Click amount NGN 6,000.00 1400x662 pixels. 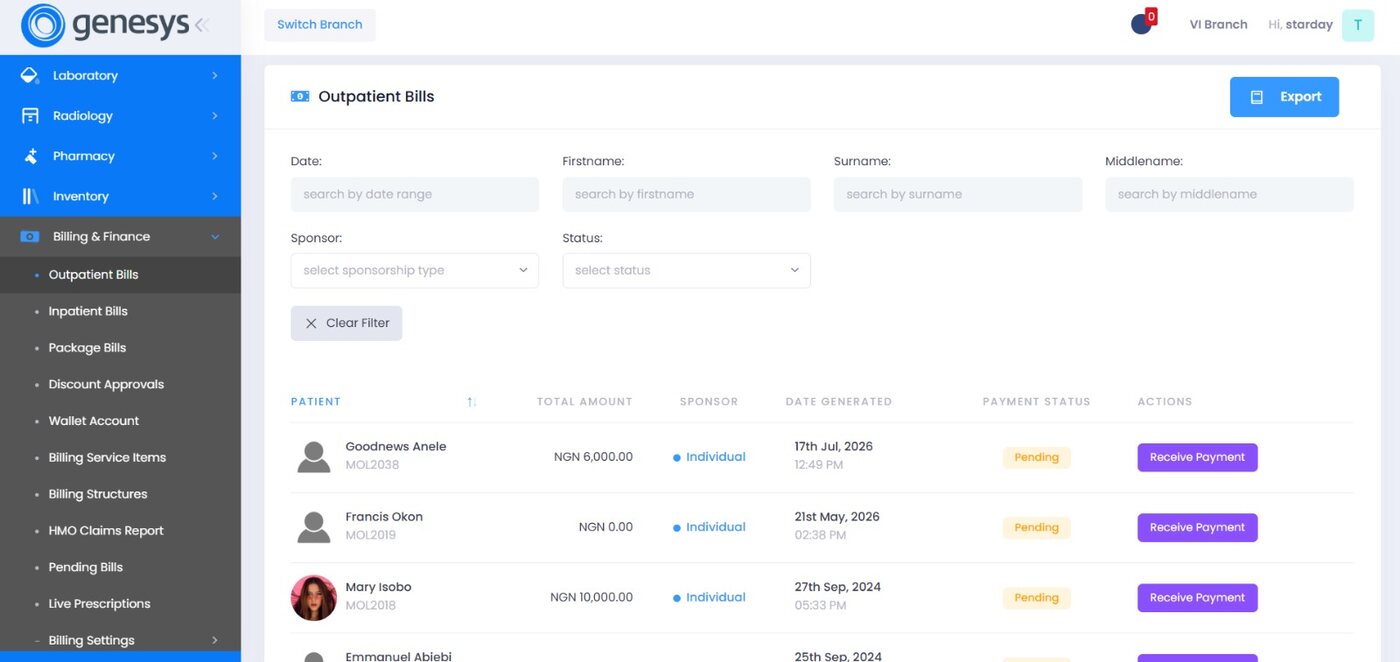pyautogui.click(x=593, y=457)
